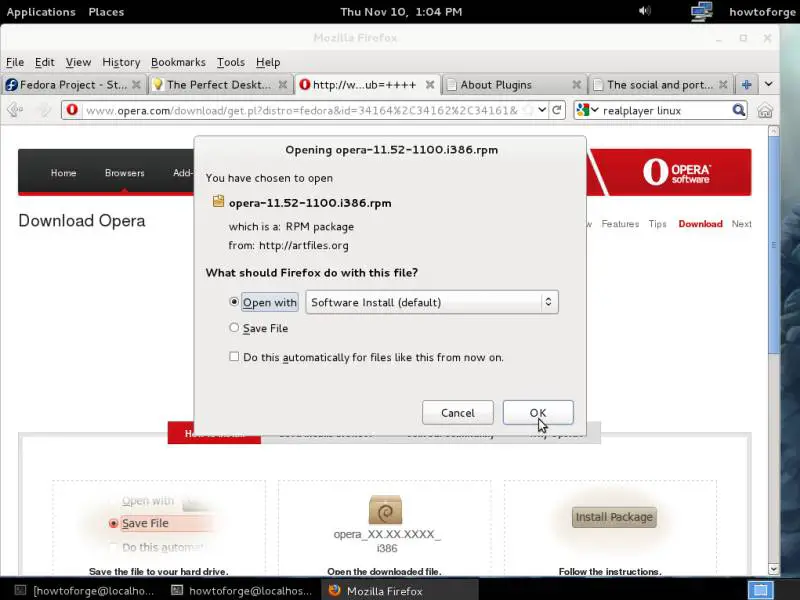Open the Tools menu

tap(231, 62)
